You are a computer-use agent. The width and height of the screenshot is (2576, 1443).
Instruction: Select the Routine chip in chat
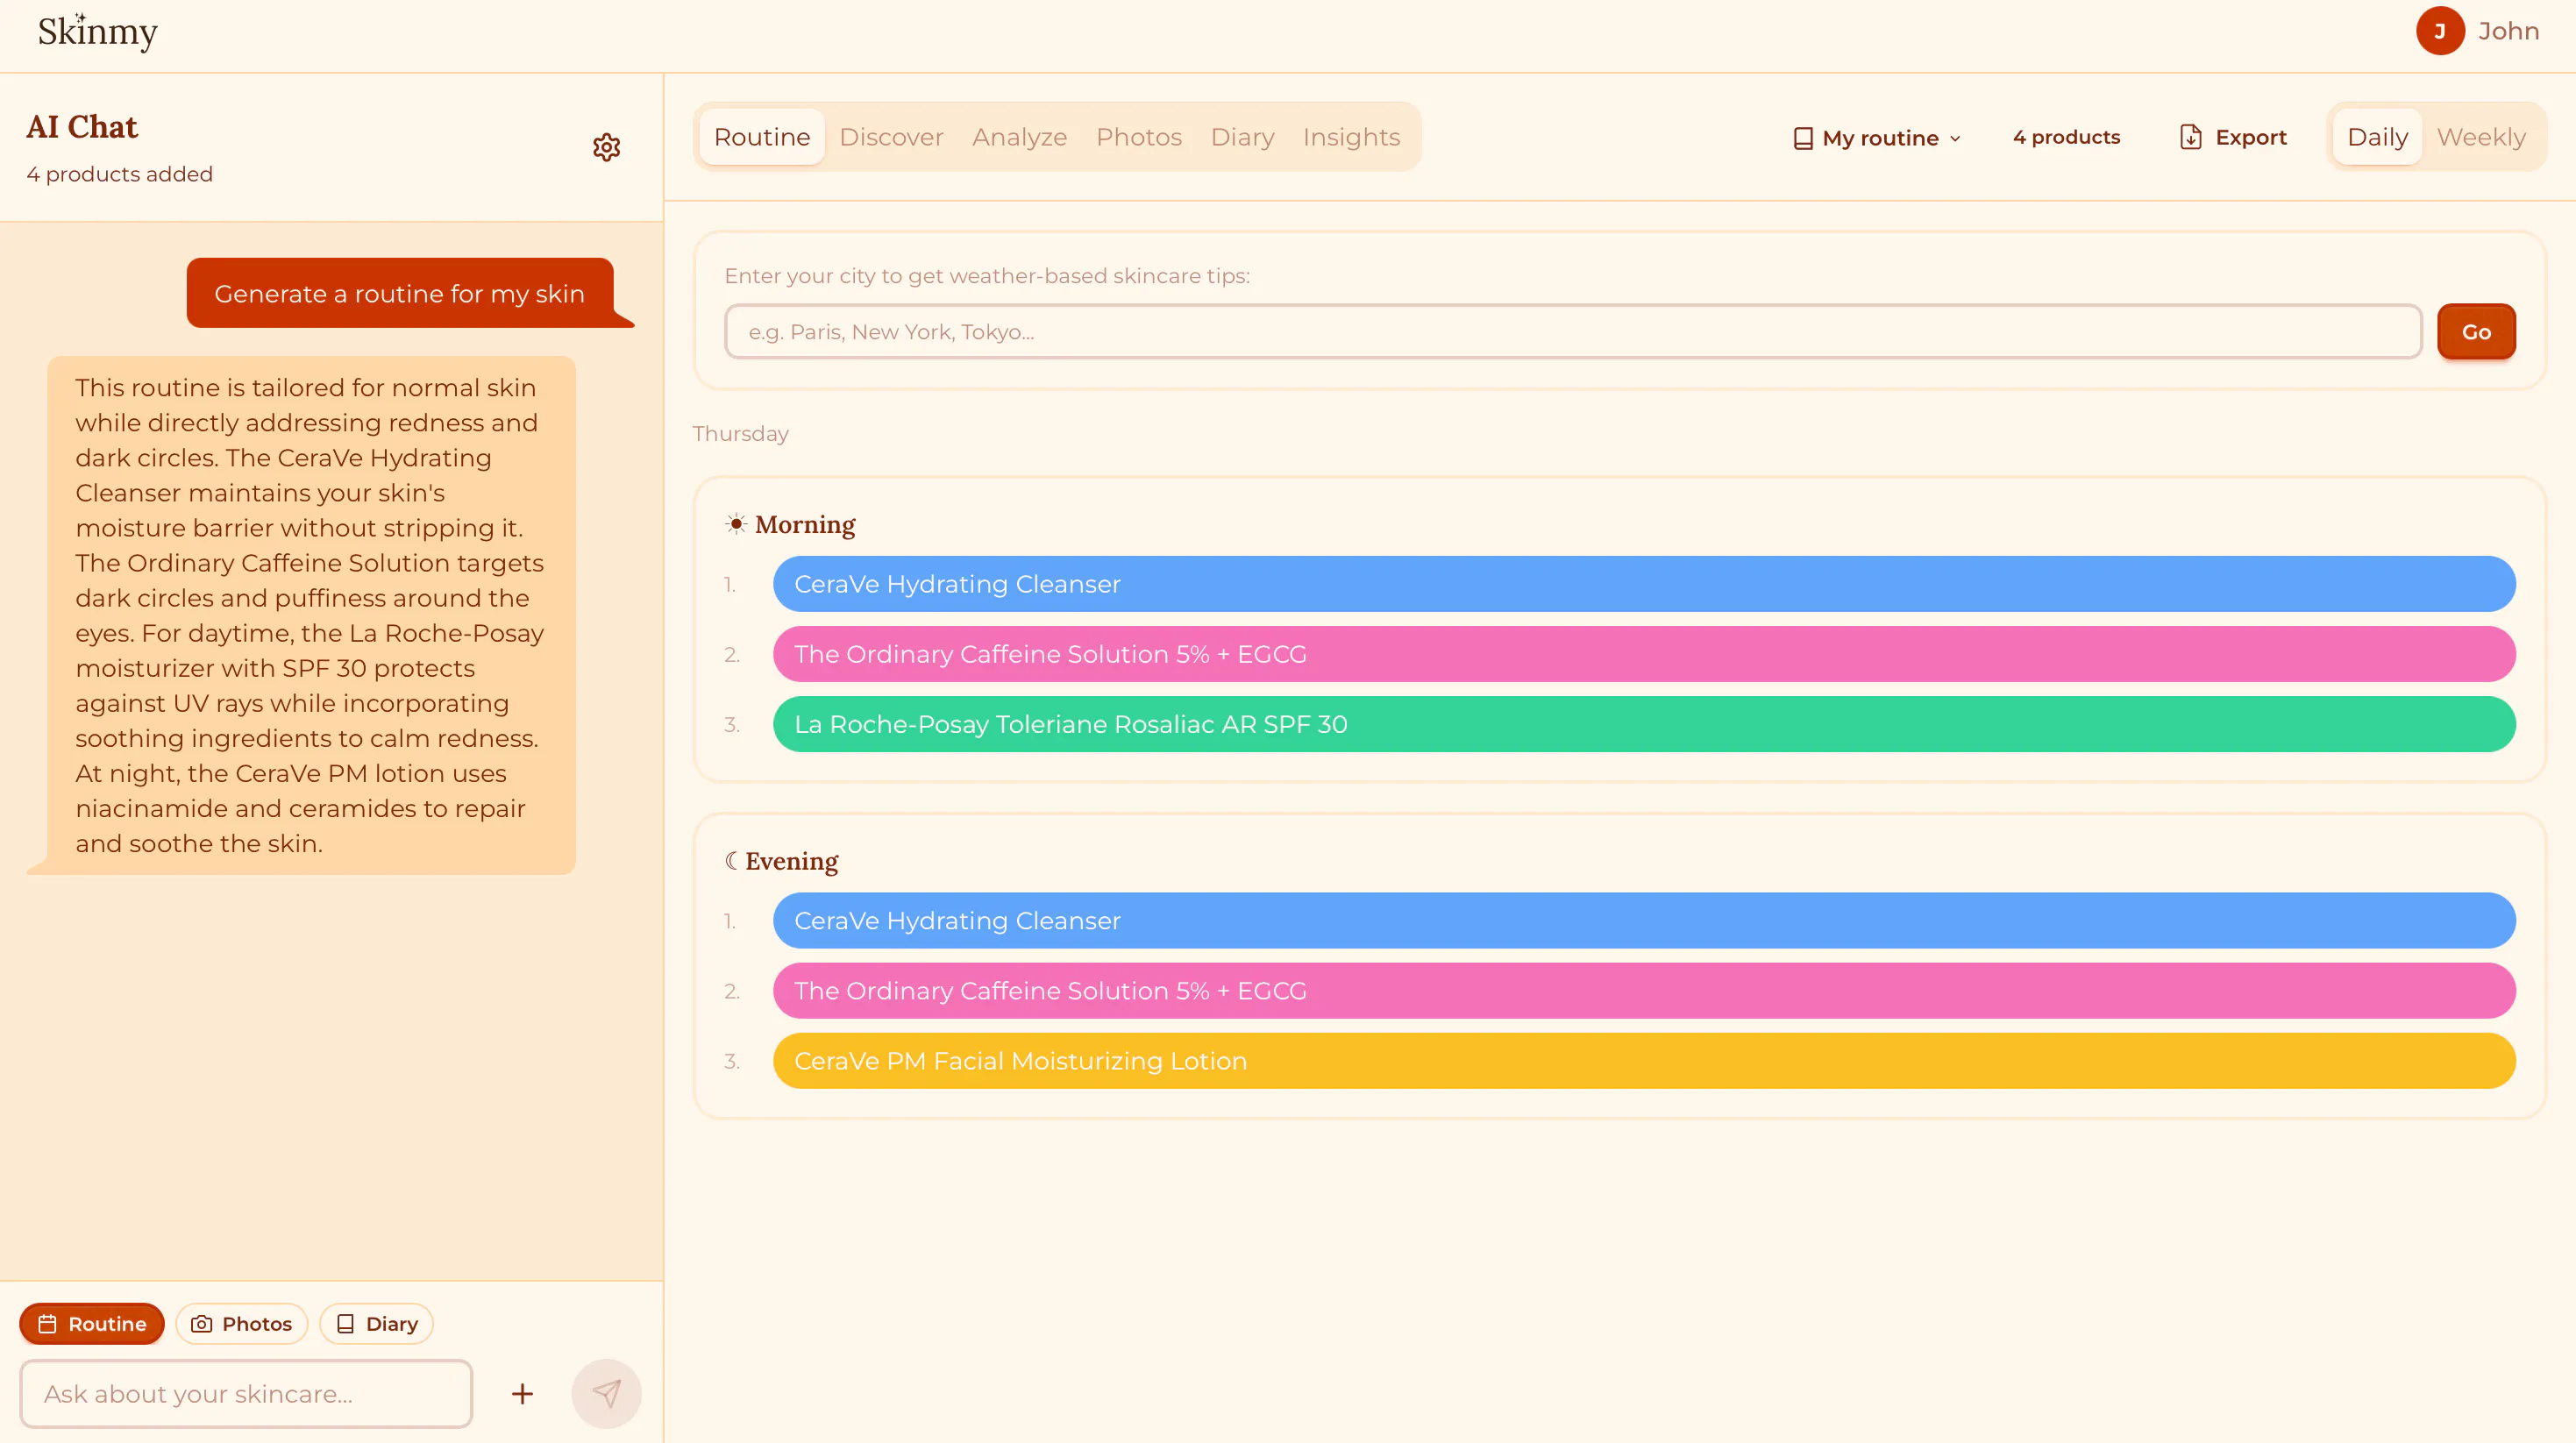point(92,1323)
